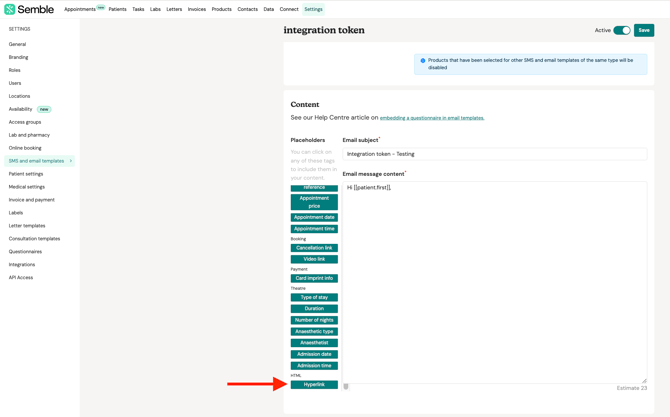Open the Contacts menu item

pos(247,9)
